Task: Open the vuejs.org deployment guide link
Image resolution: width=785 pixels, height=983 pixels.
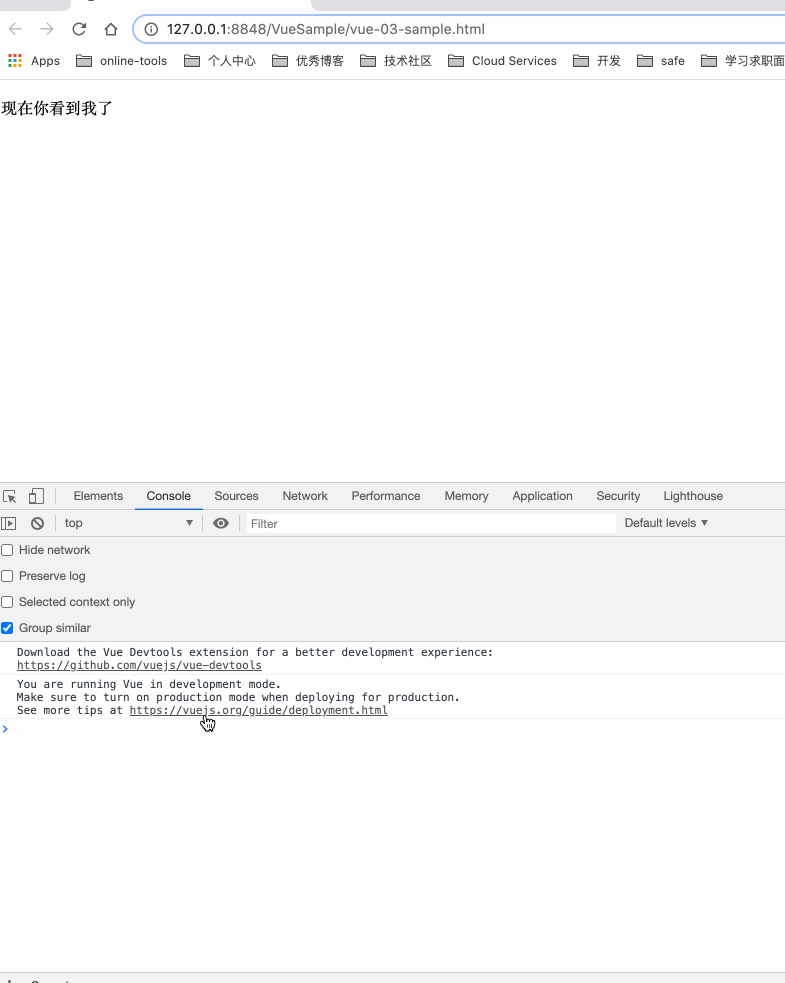Action: pyautogui.click(x=258, y=710)
